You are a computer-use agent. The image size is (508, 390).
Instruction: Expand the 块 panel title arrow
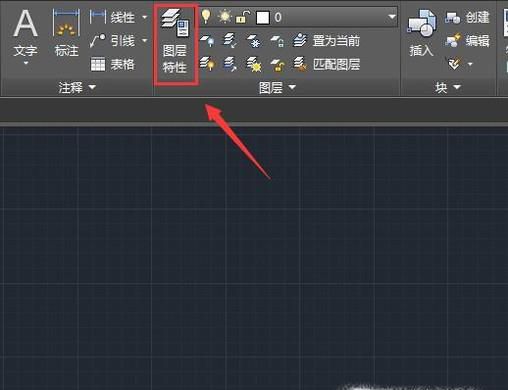click(x=457, y=87)
